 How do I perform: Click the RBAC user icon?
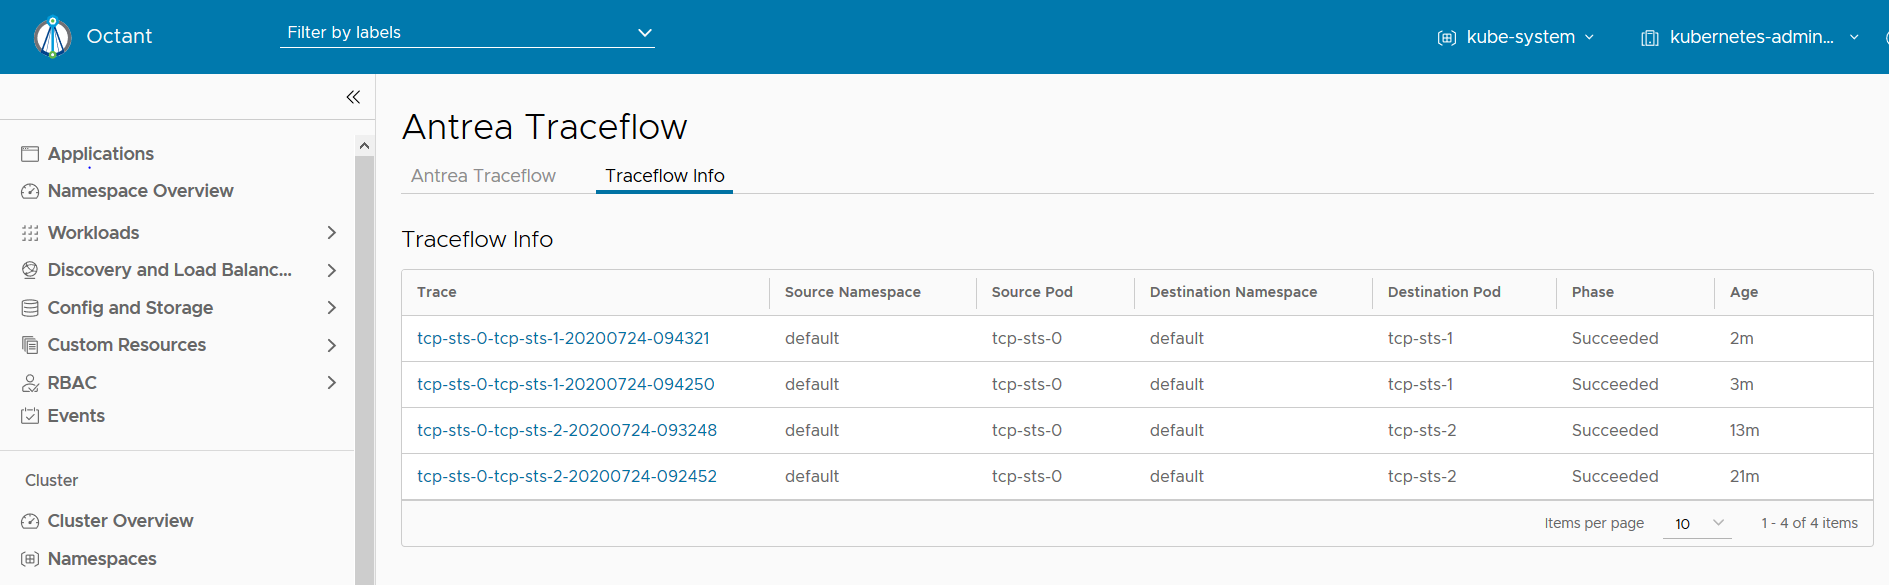[x=30, y=383]
